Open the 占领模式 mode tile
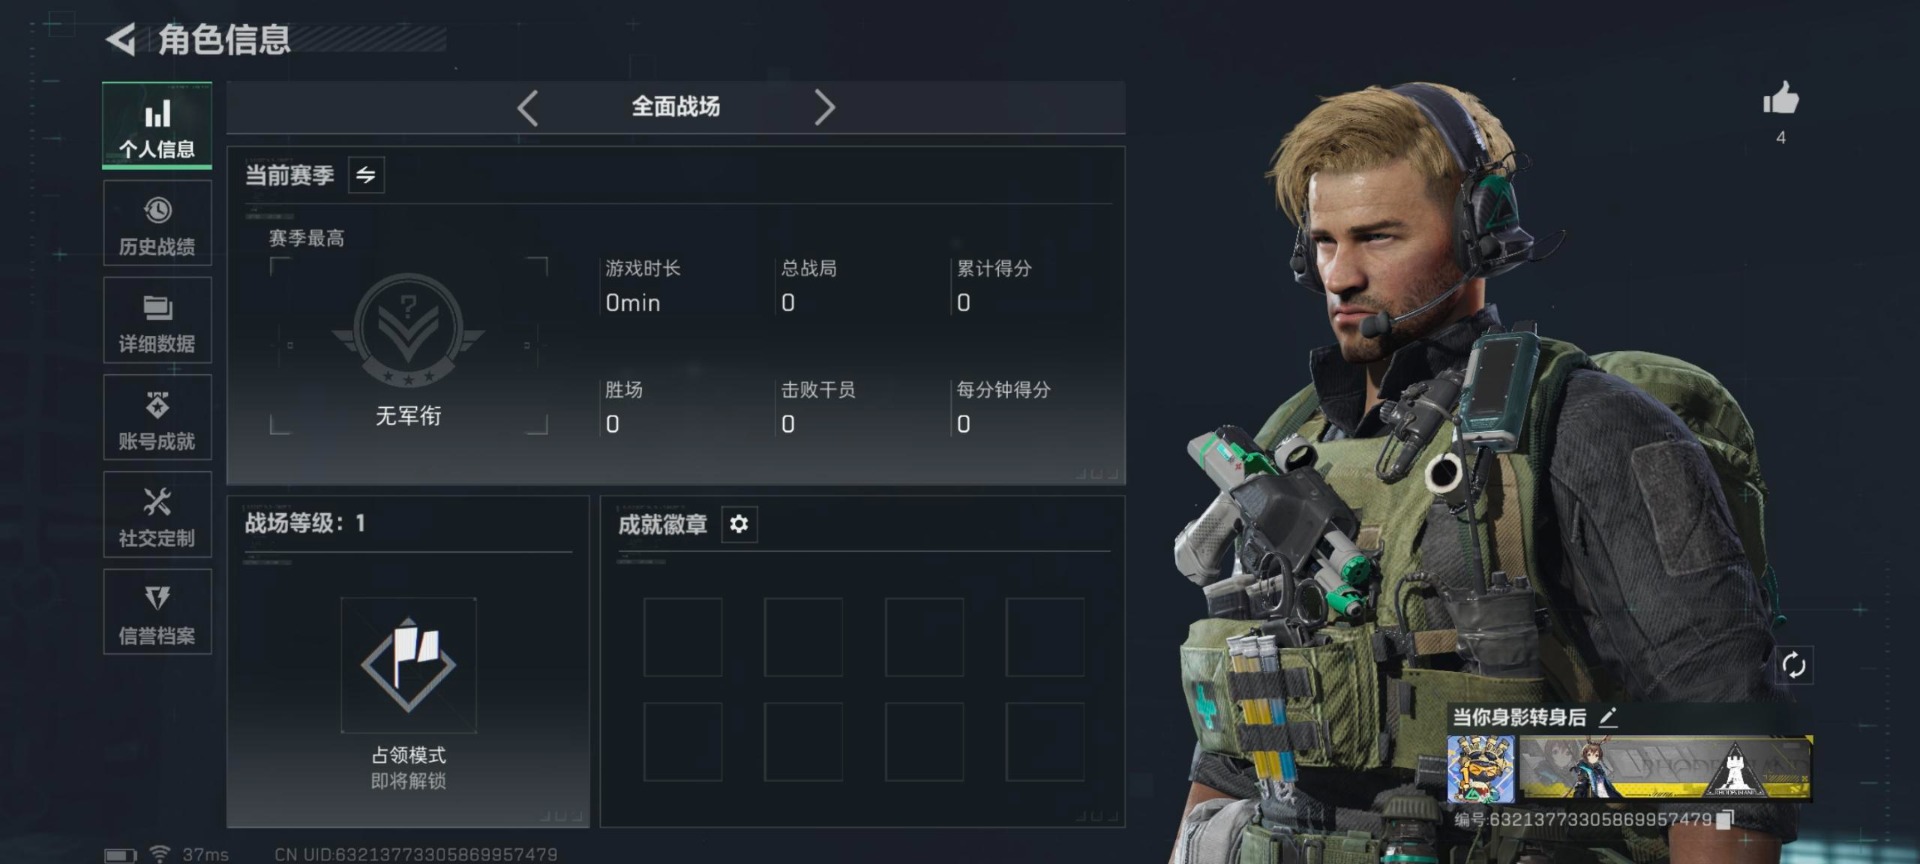The image size is (1920, 864). click(408, 665)
